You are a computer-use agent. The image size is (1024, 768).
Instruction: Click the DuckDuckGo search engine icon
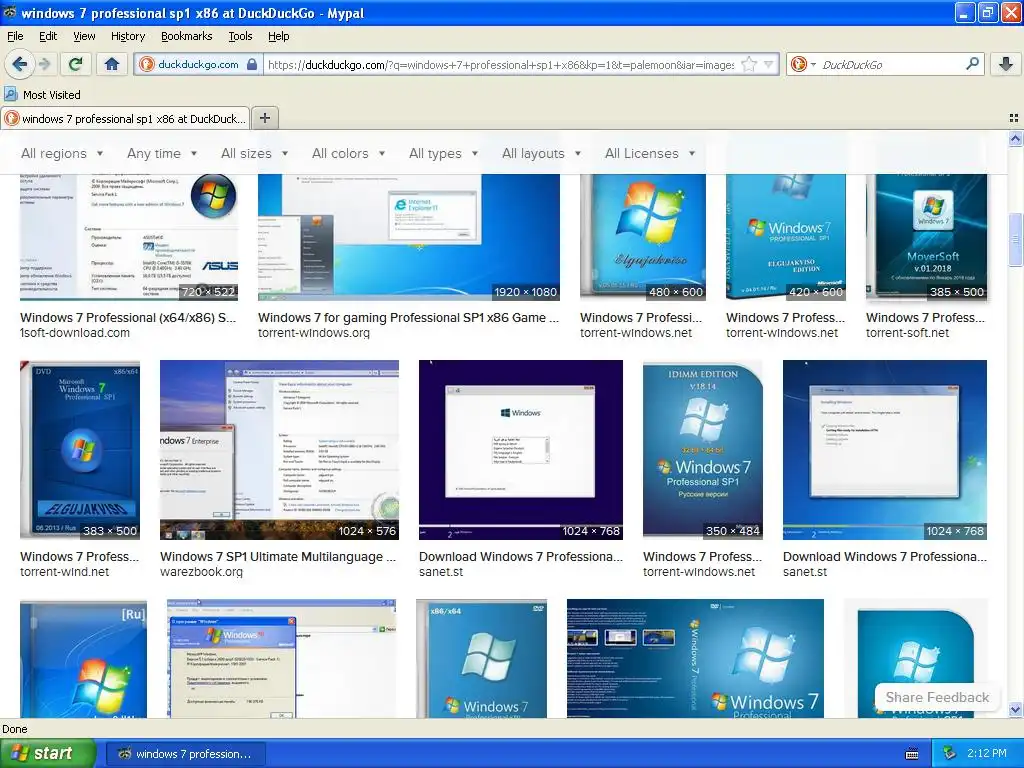[x=797, y=65]
